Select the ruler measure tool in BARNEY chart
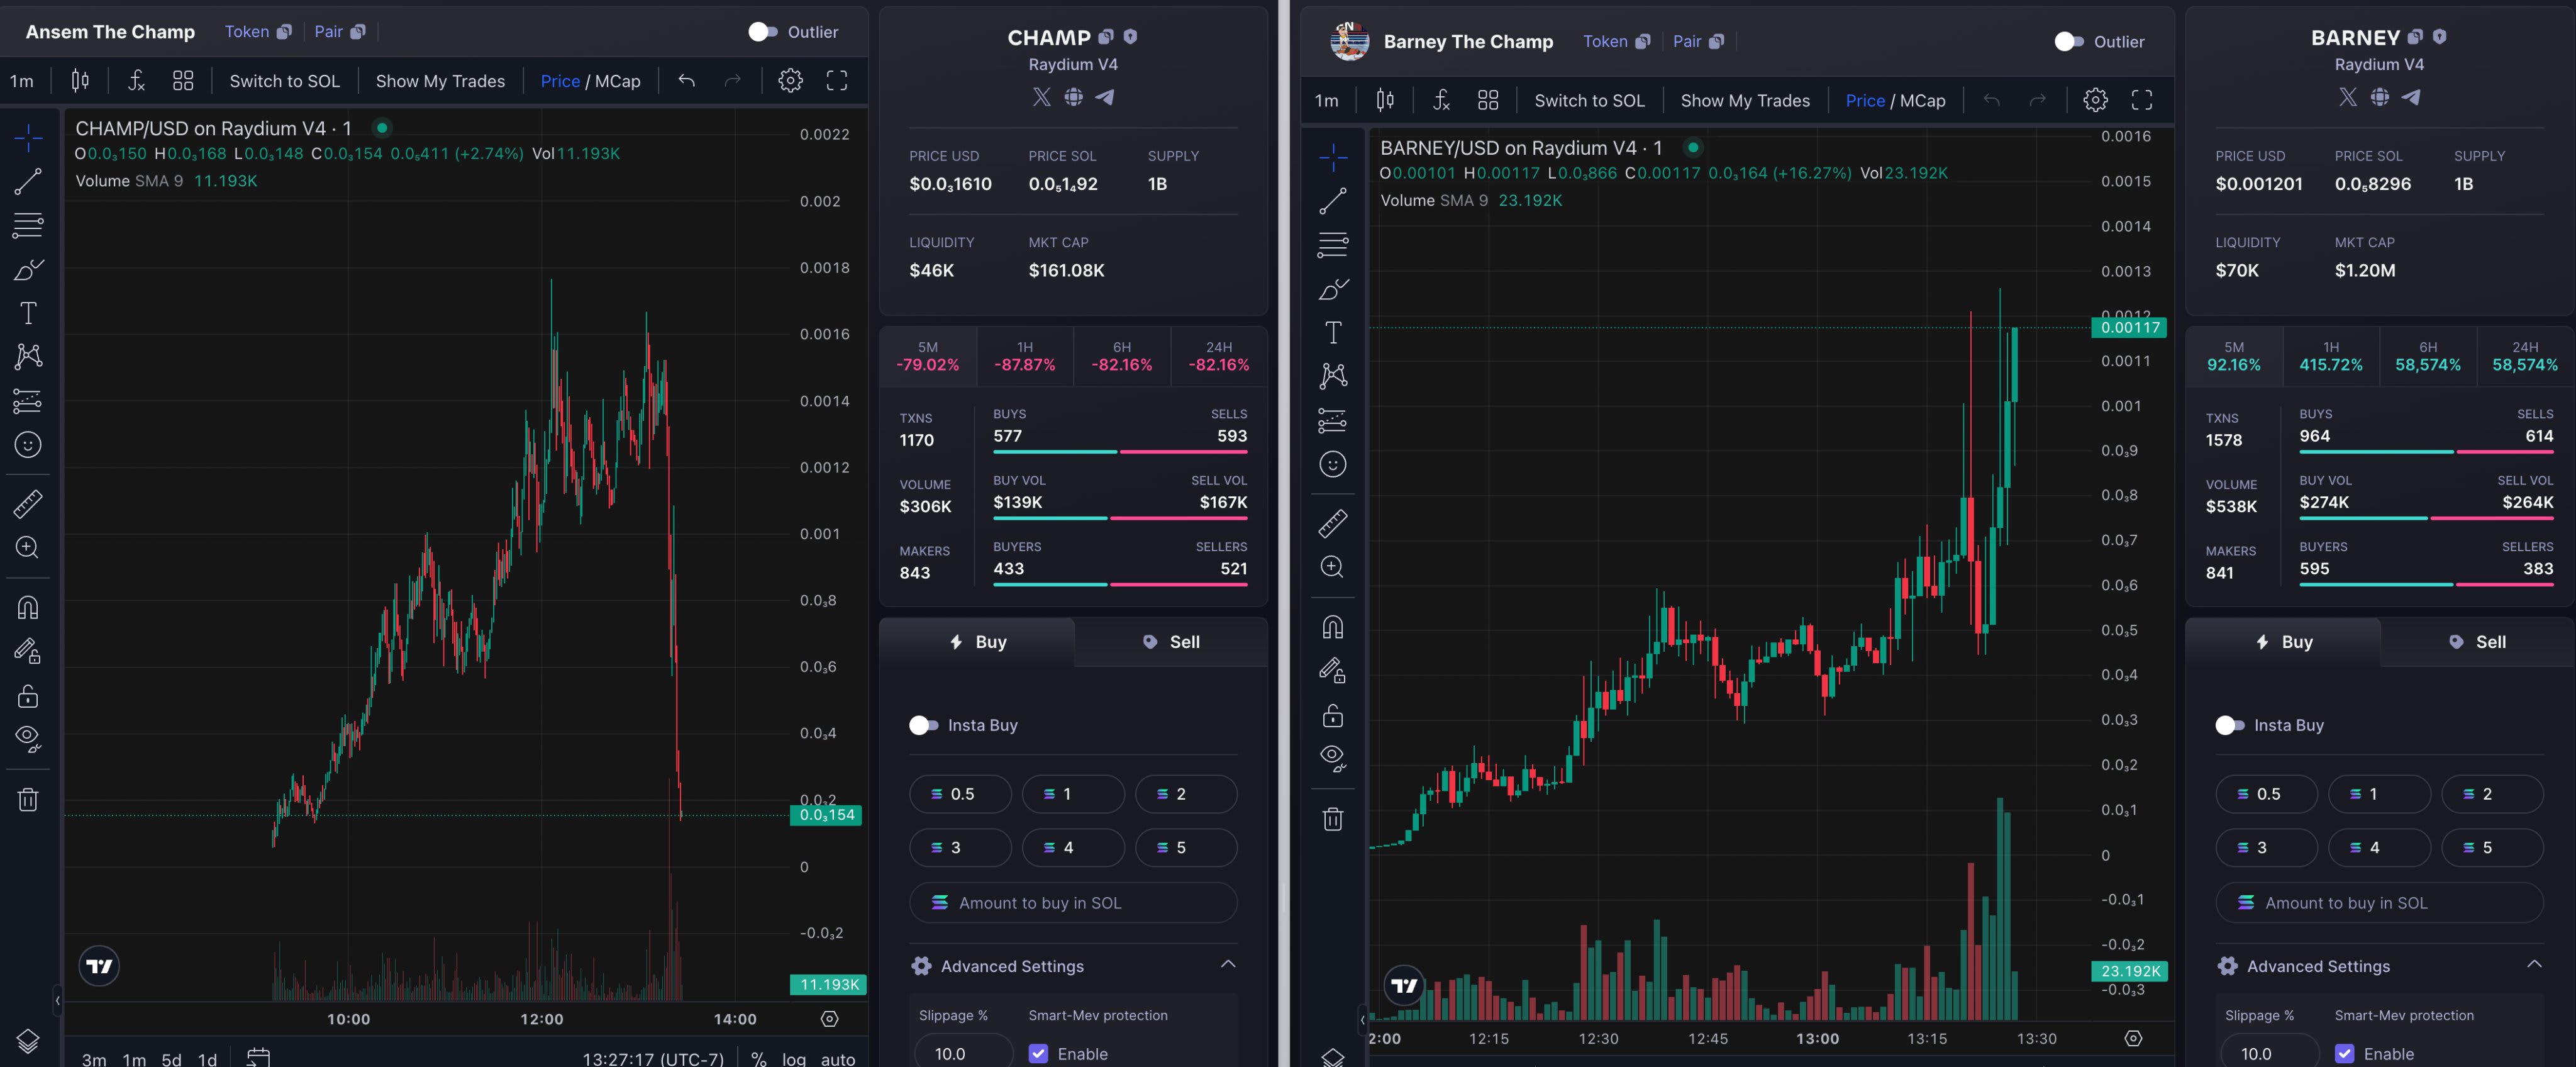The width and height of the screenshot is (2576, 1067). (1332, 522)
